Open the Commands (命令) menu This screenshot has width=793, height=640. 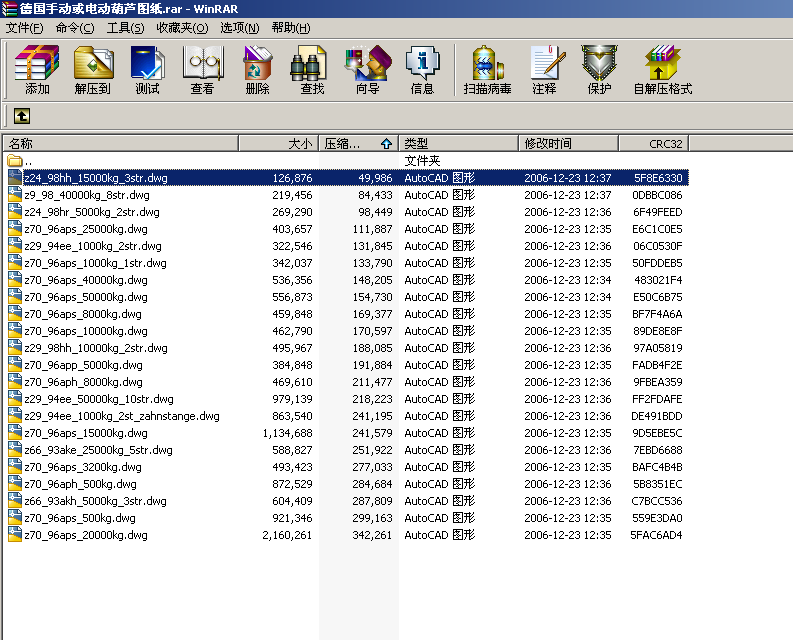(75, 28)
